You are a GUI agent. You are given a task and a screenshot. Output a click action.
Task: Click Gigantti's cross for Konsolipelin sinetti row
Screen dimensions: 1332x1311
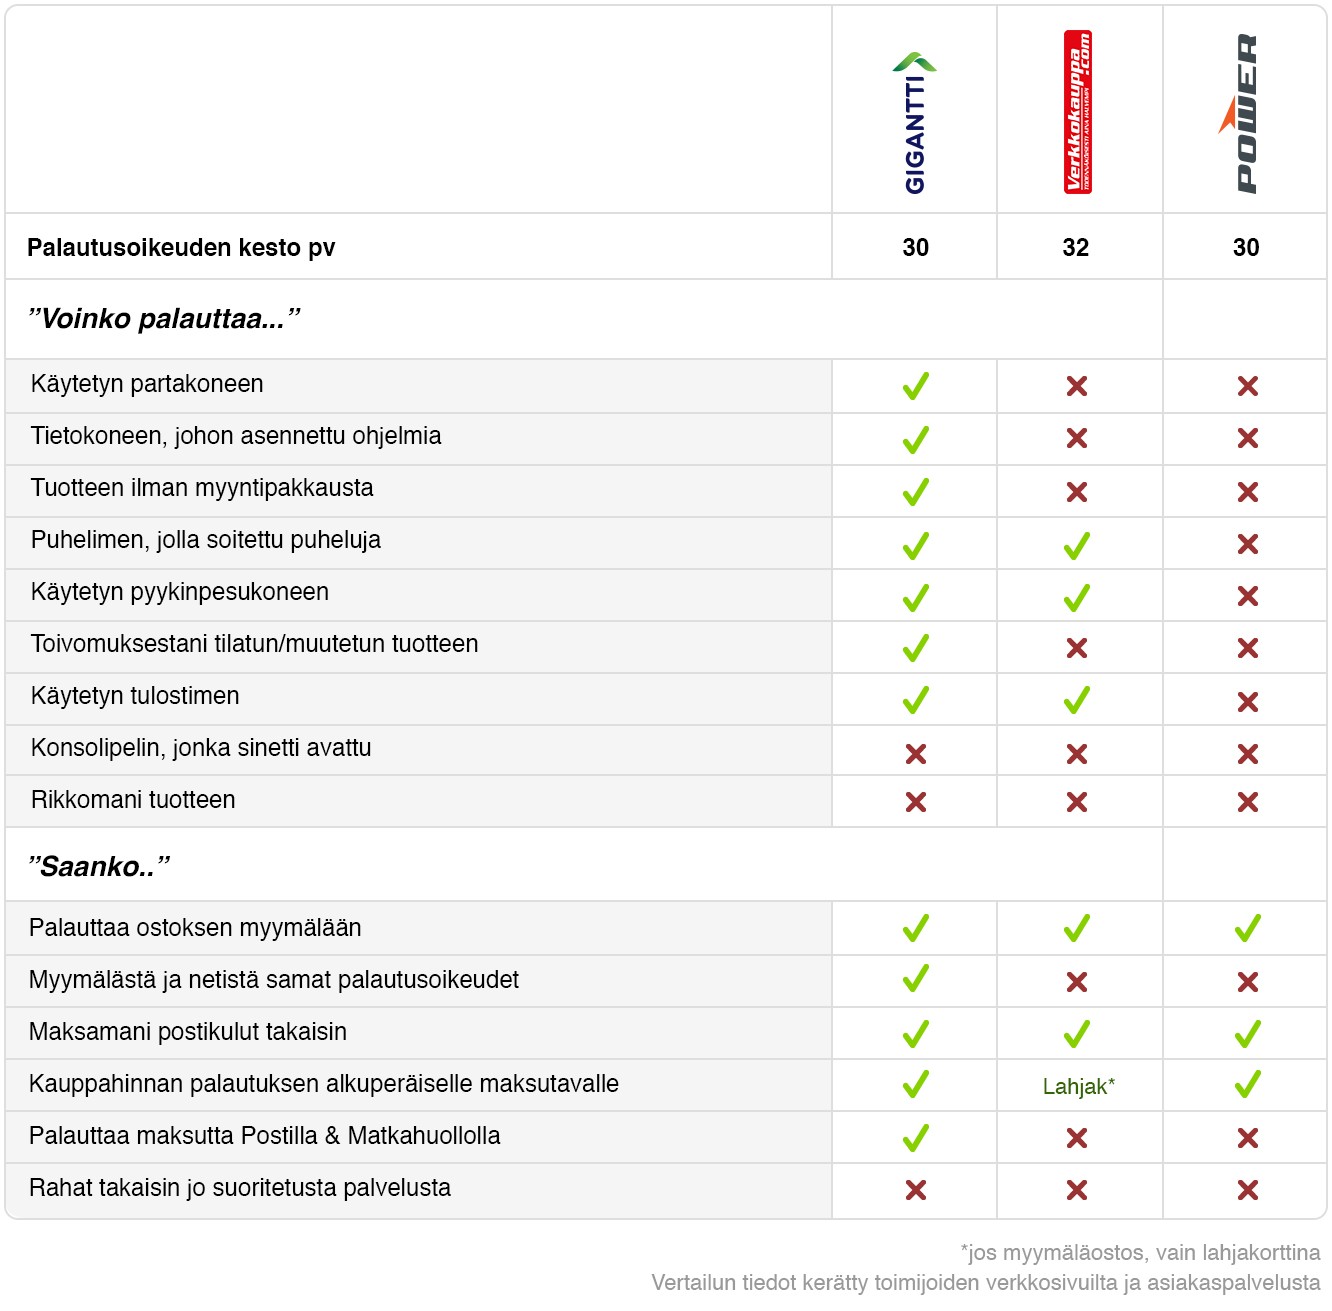(916, 754)
